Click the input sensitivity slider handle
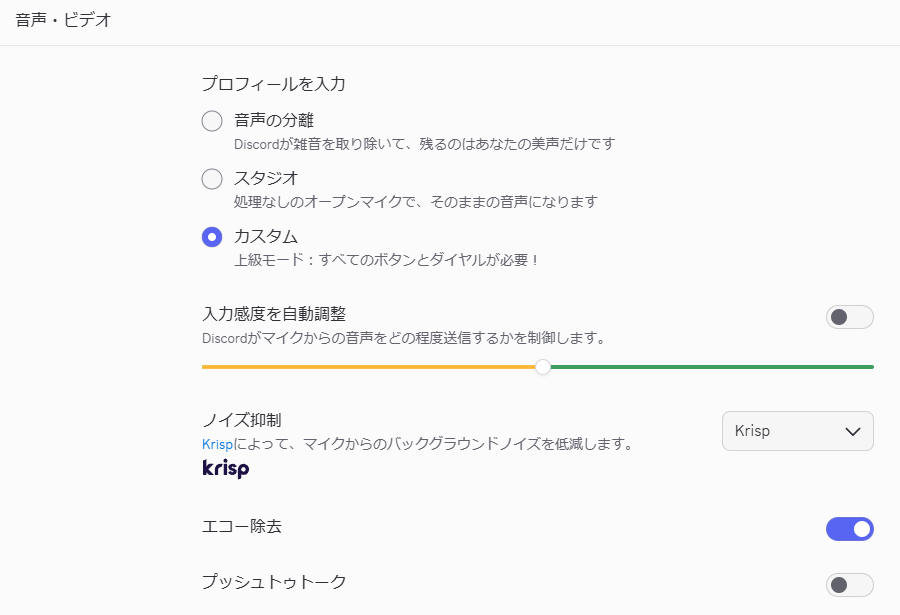This screenshot has width=900, height=615. coord(543,367)
